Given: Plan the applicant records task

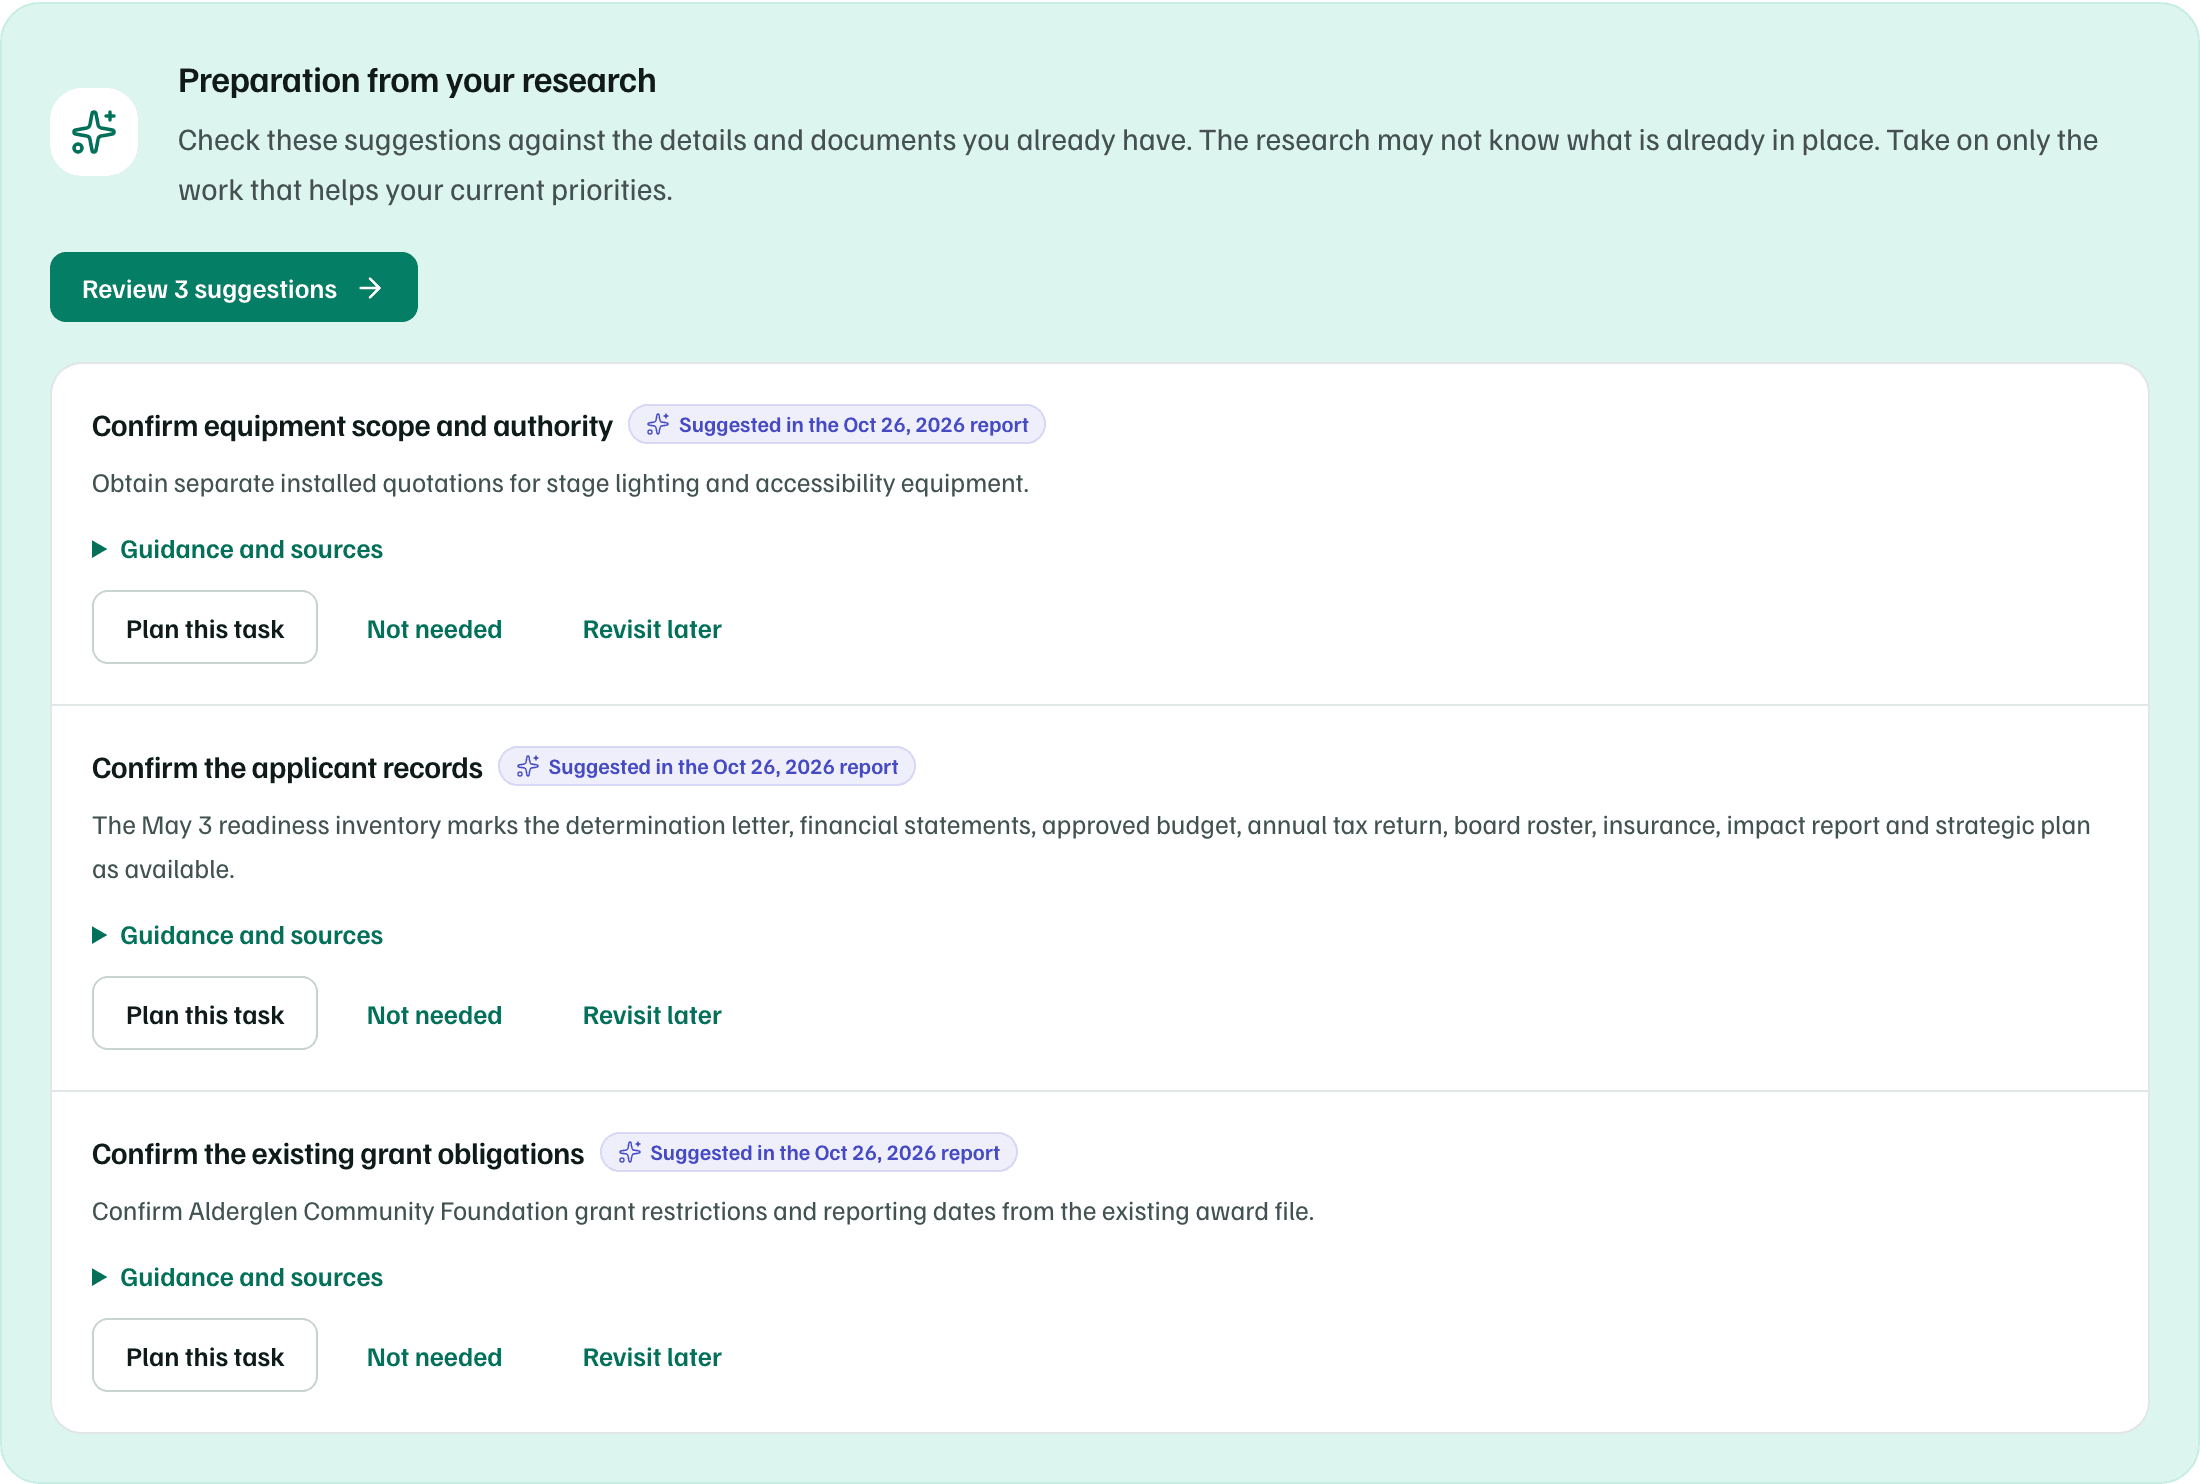Looking at the screenshot, I should pos(205,1013).
